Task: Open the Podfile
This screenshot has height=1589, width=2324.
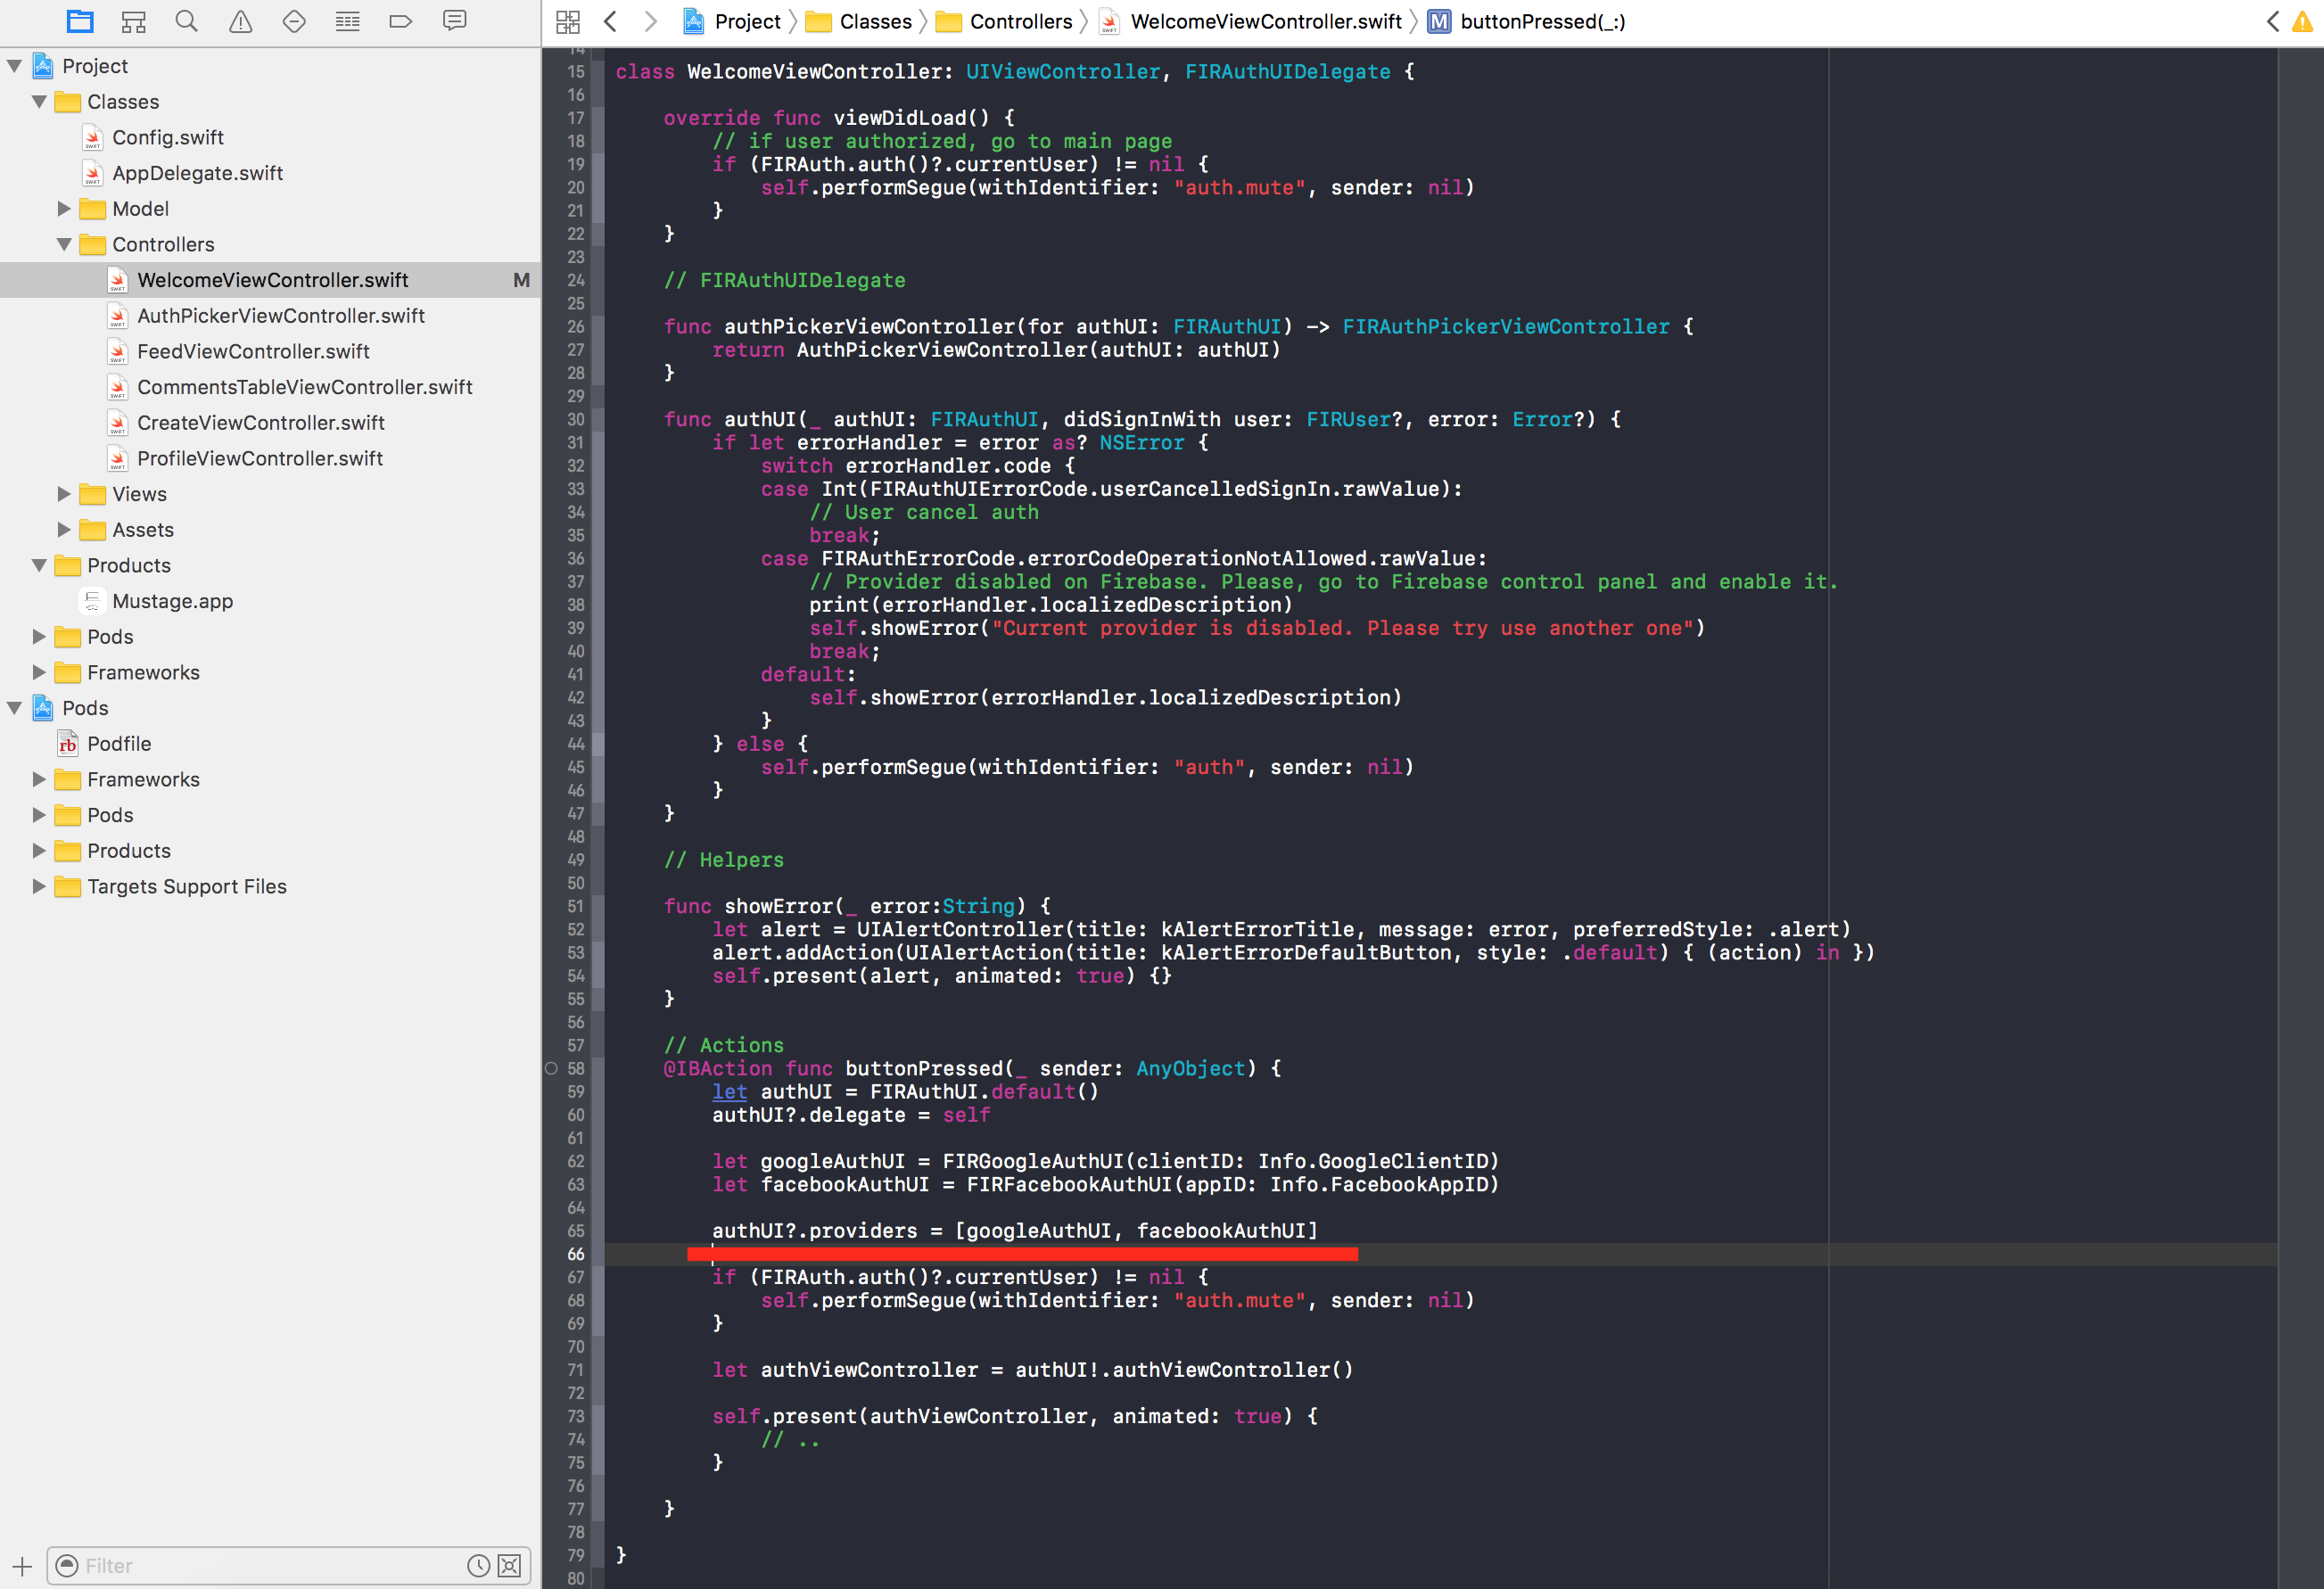Action: [119, 744]
